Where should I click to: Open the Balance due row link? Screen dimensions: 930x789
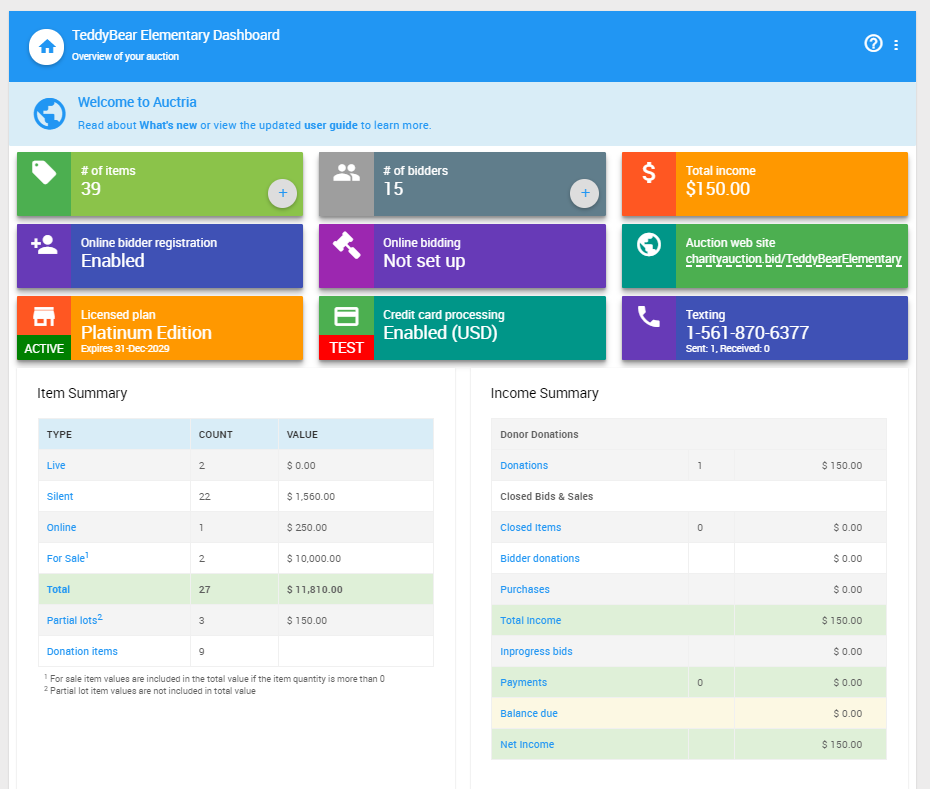529,714
